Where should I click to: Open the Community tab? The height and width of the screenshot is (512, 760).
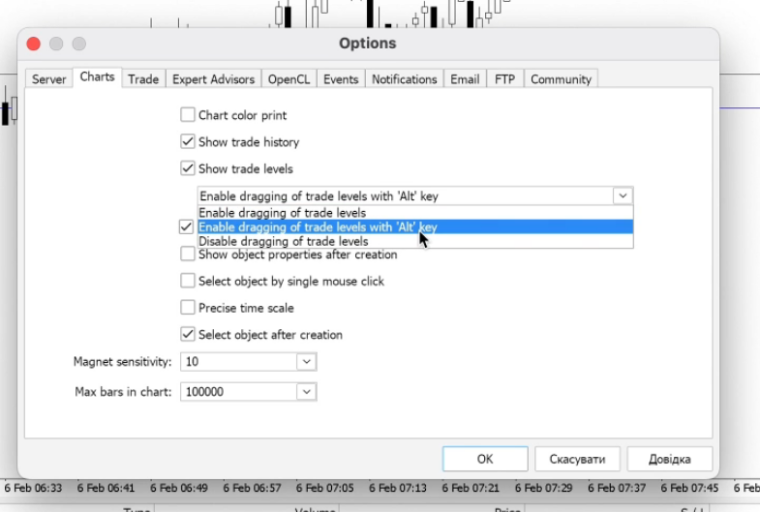click(x=561, y=79)
